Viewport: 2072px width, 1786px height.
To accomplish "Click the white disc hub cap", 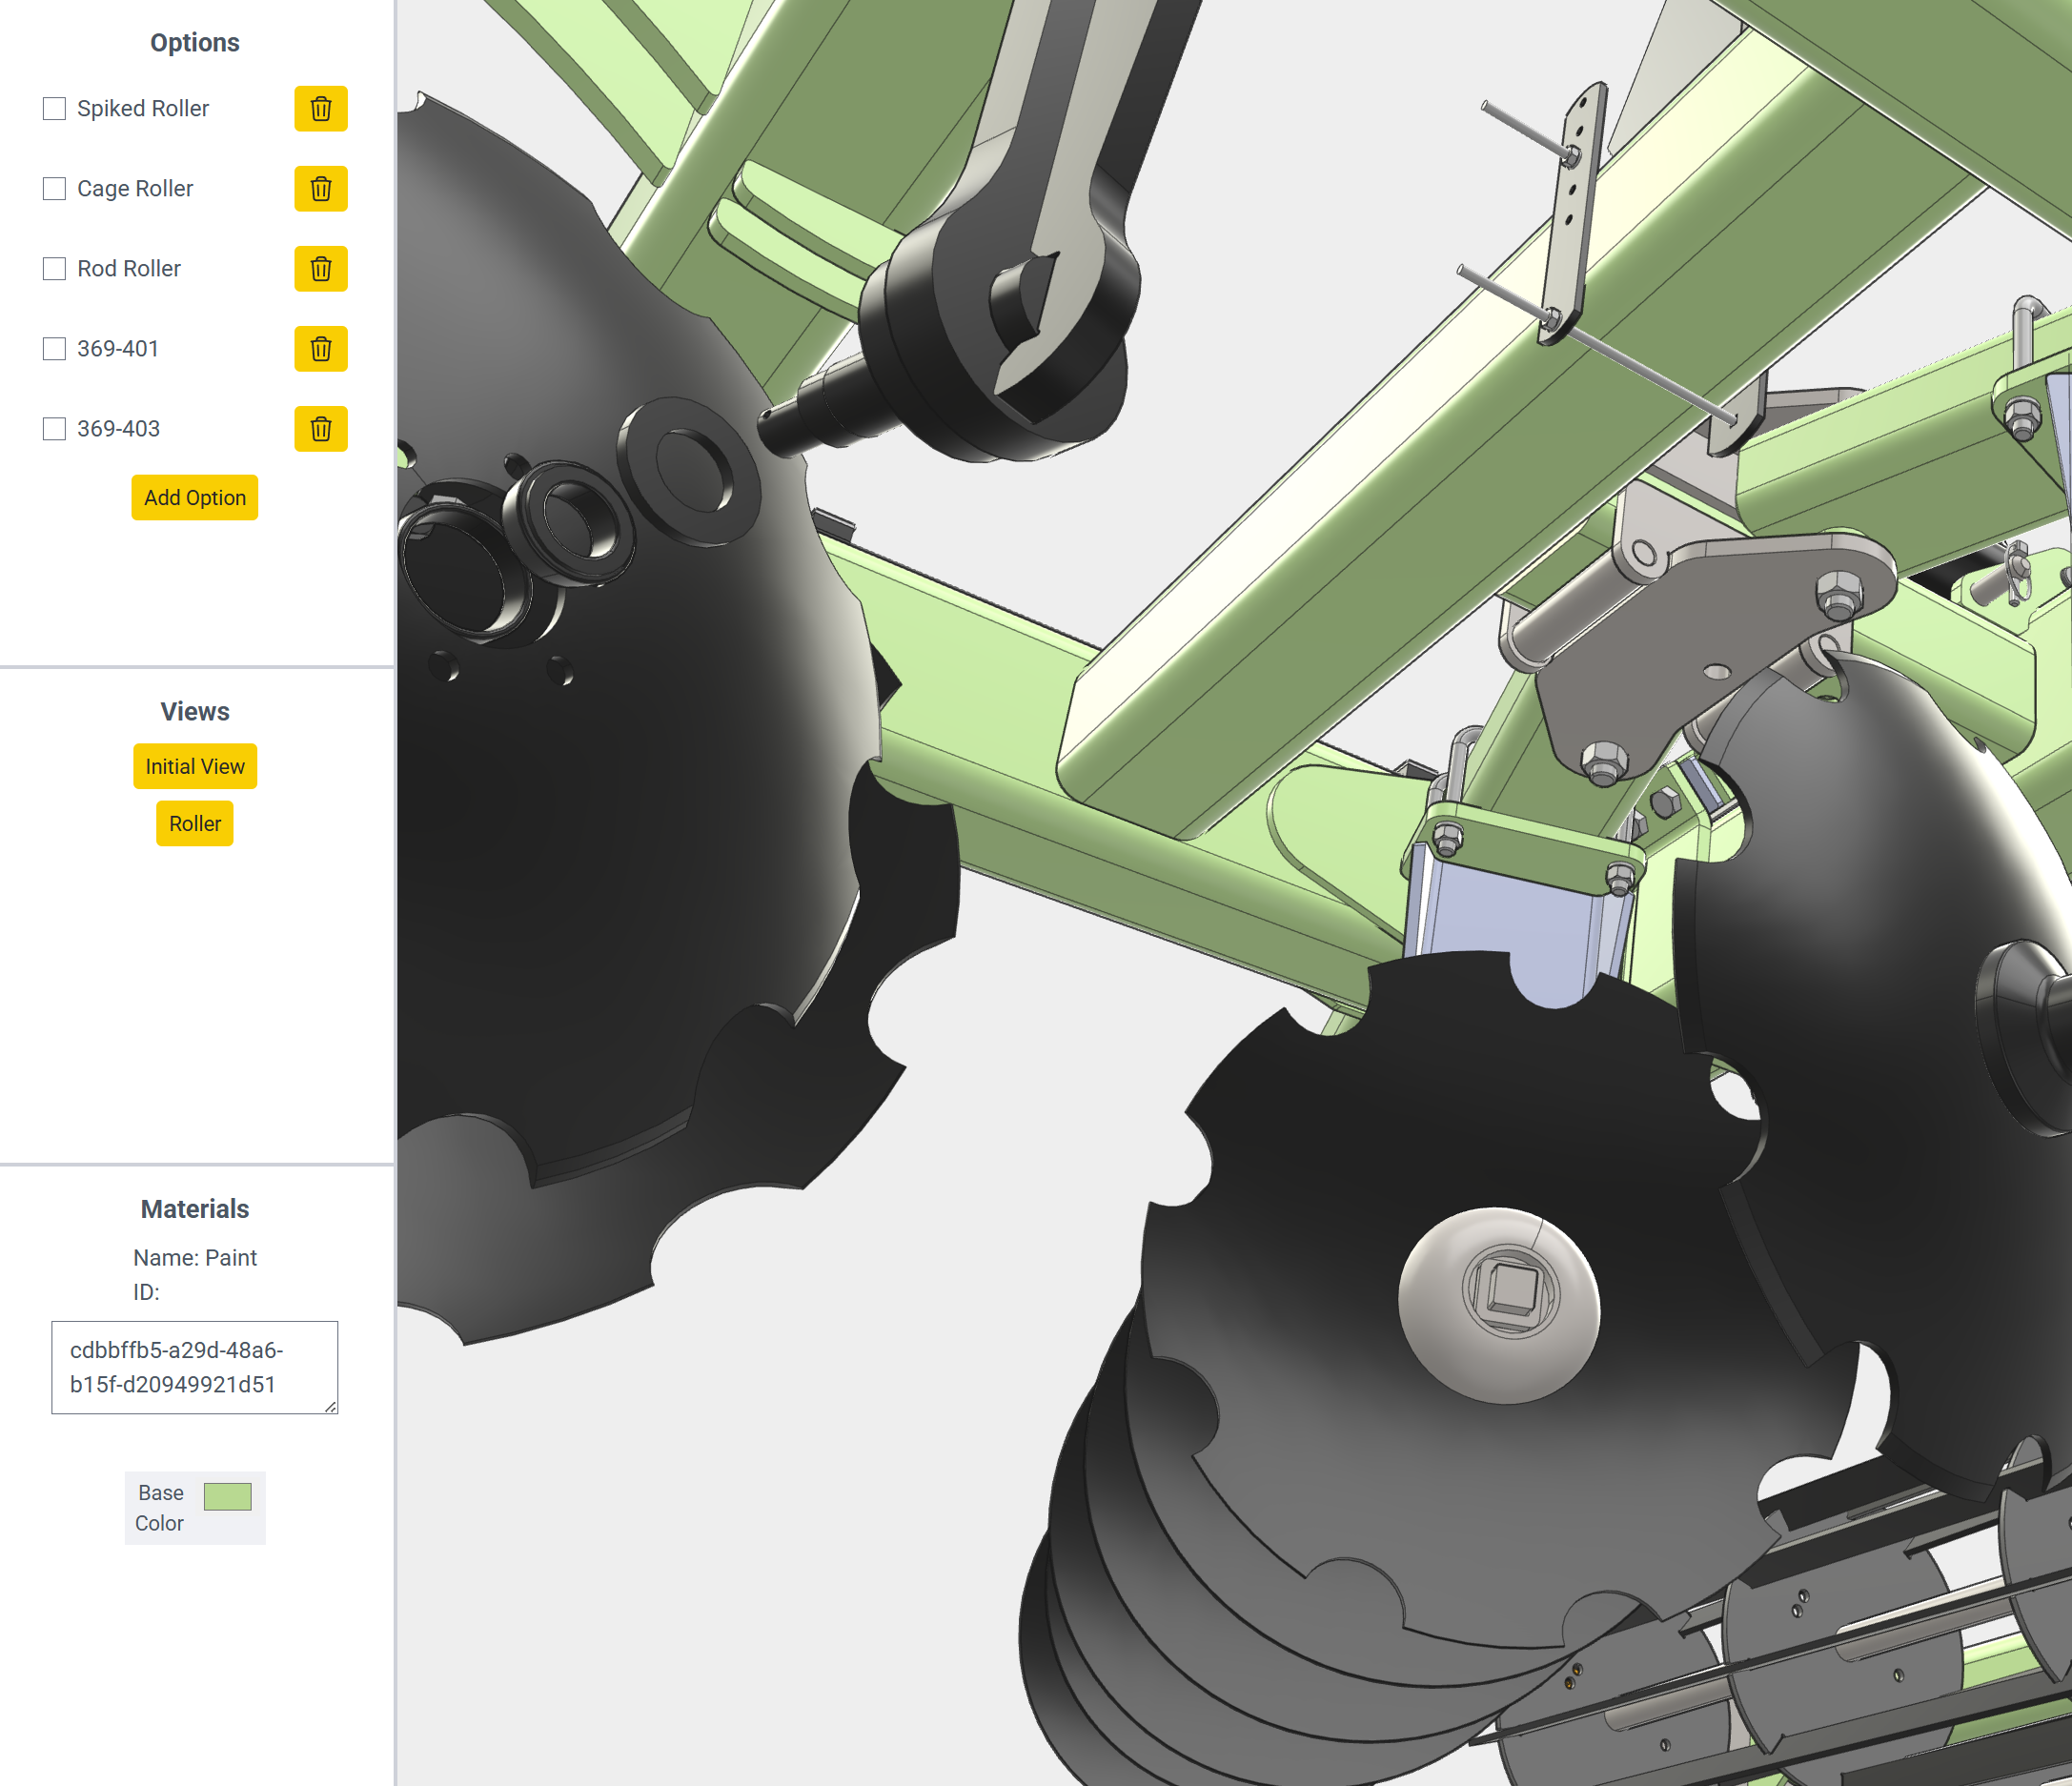I will (x=1497, y=1305).
